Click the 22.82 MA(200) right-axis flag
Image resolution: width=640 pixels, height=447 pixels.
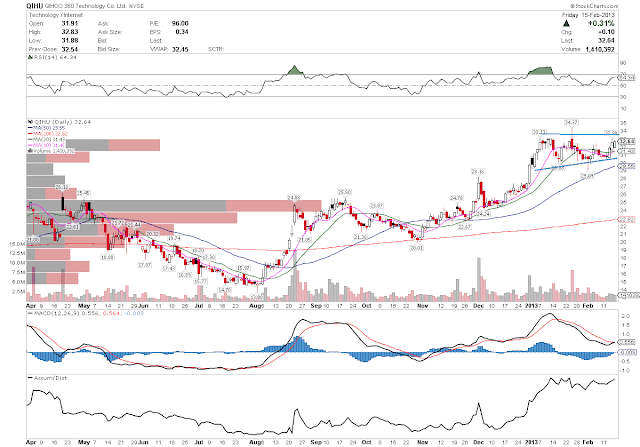pos(627,220)
